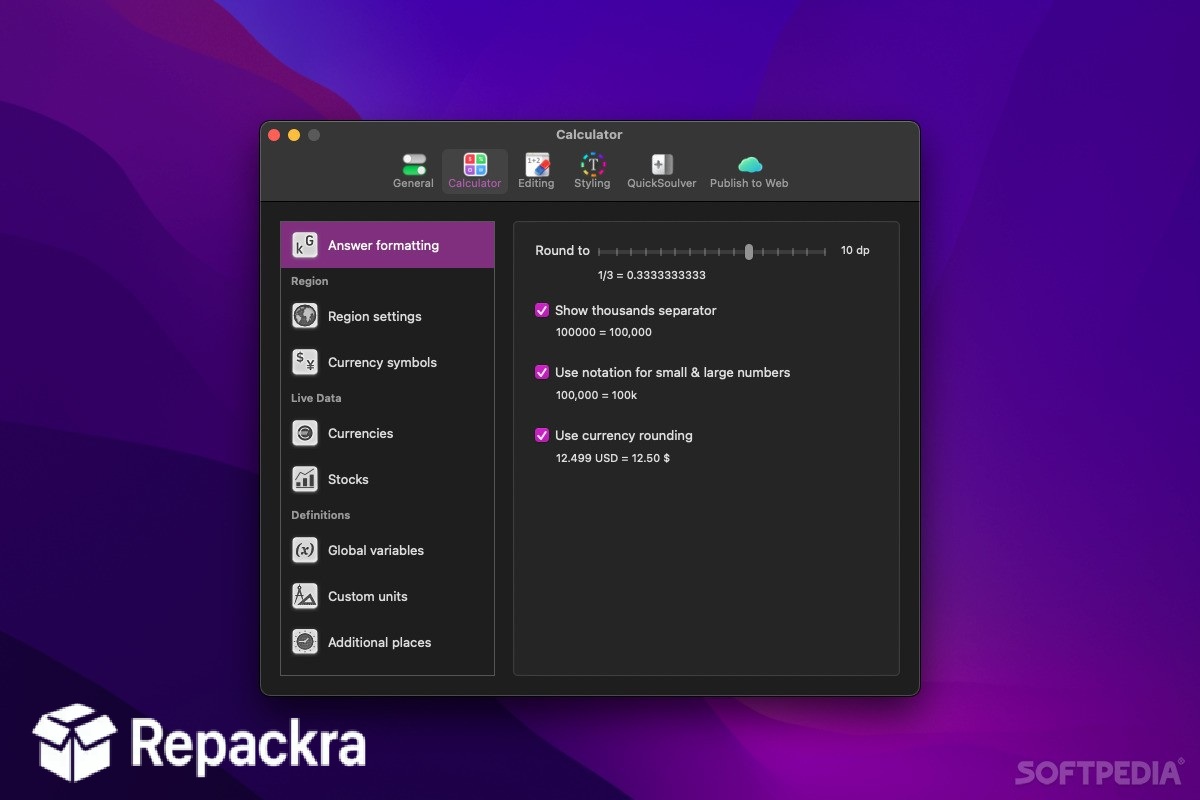Open Additional places definitions
Image resolution: width=1200 pixels, height=800 pixels.
point(387,642)
